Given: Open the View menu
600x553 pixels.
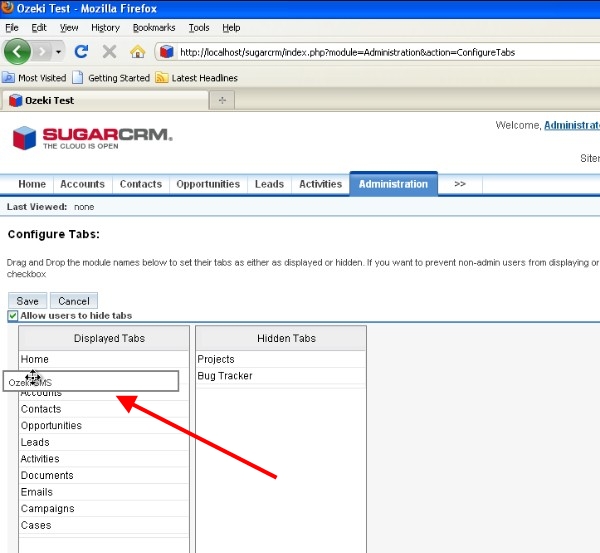Looking at the screenshot, I should 69,28.
